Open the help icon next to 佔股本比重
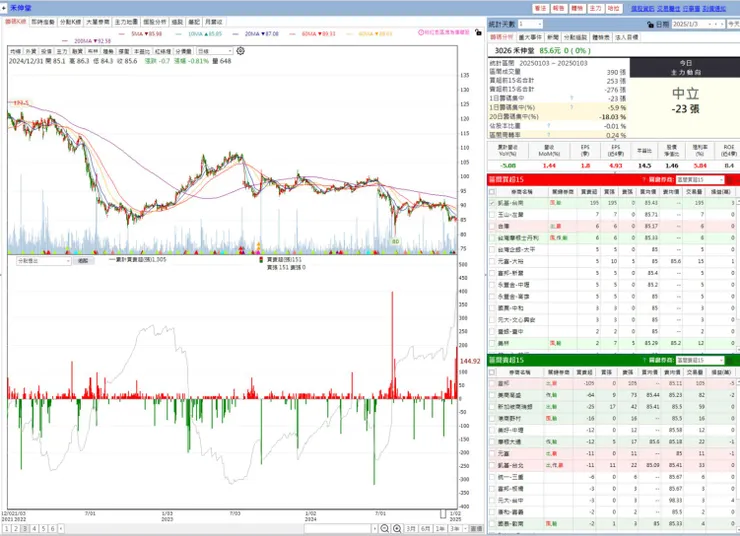Viewport: 740px width, 536px height. point(548,126)
